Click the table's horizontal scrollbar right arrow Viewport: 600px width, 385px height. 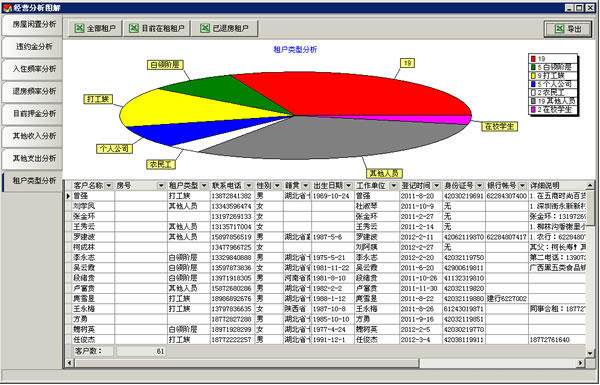pyautogui.click(x=581, y=363)
